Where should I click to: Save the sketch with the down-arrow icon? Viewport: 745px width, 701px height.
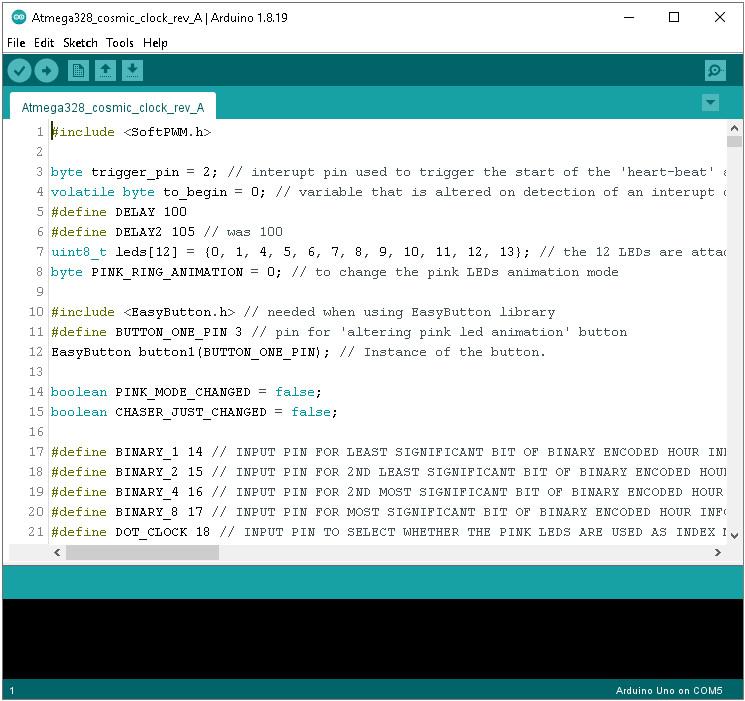click(x=133, y=71)
